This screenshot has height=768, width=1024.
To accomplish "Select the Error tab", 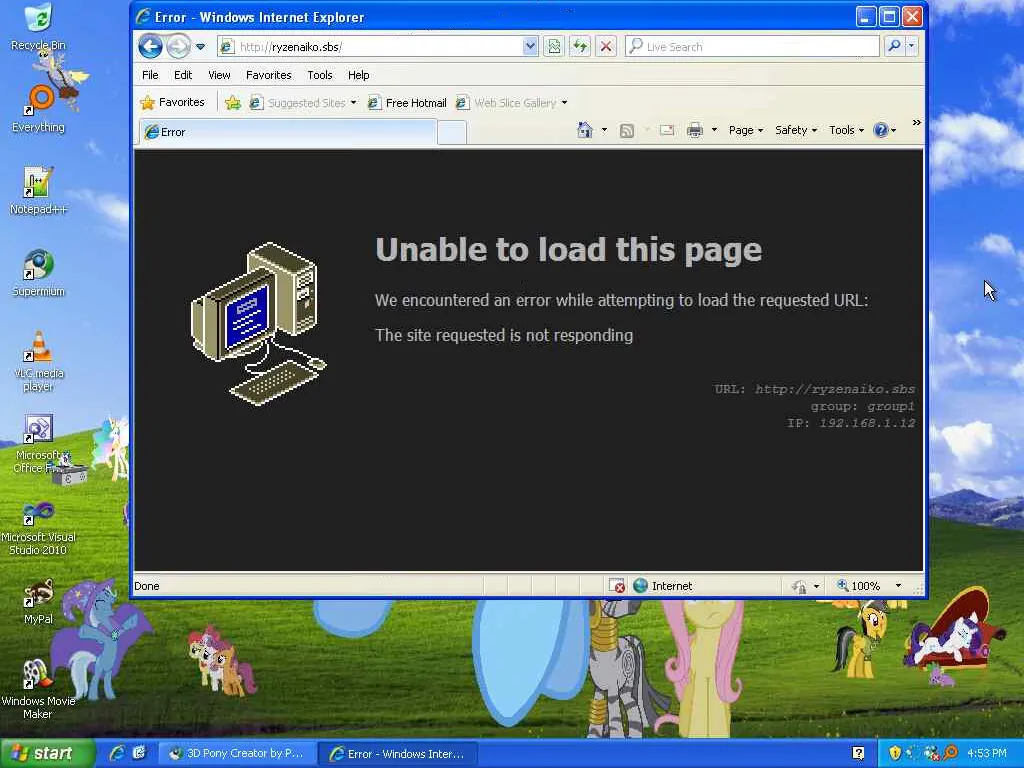I will (288, 132).
